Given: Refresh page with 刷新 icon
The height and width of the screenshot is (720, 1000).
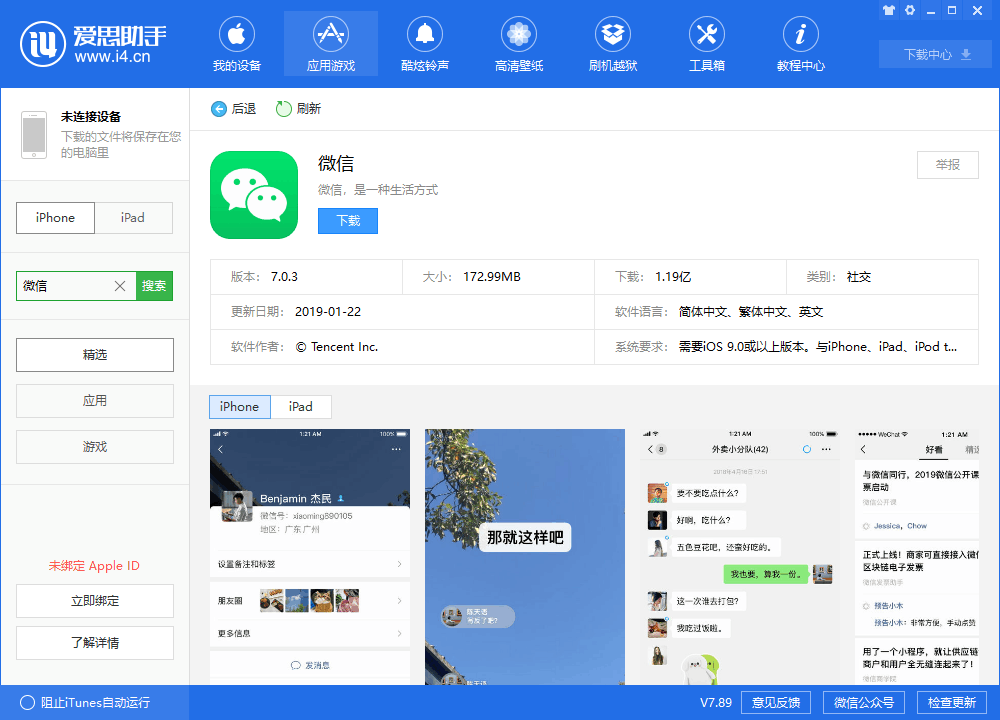Looking at the screenshot, I should click(298, 109).
